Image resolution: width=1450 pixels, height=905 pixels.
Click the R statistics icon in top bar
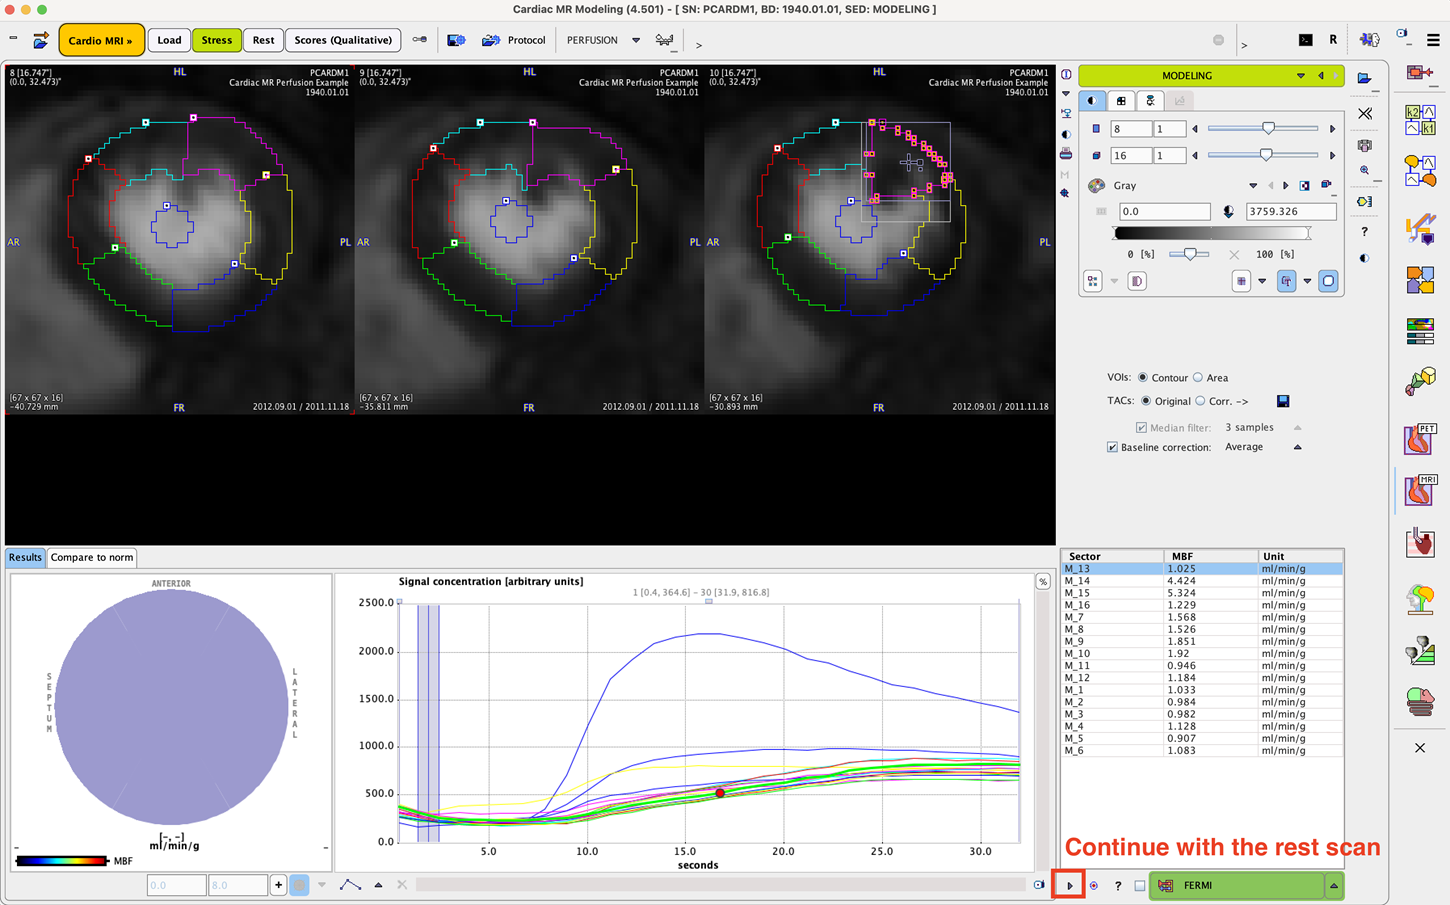pyautogui.click(x=1333, y=40)
